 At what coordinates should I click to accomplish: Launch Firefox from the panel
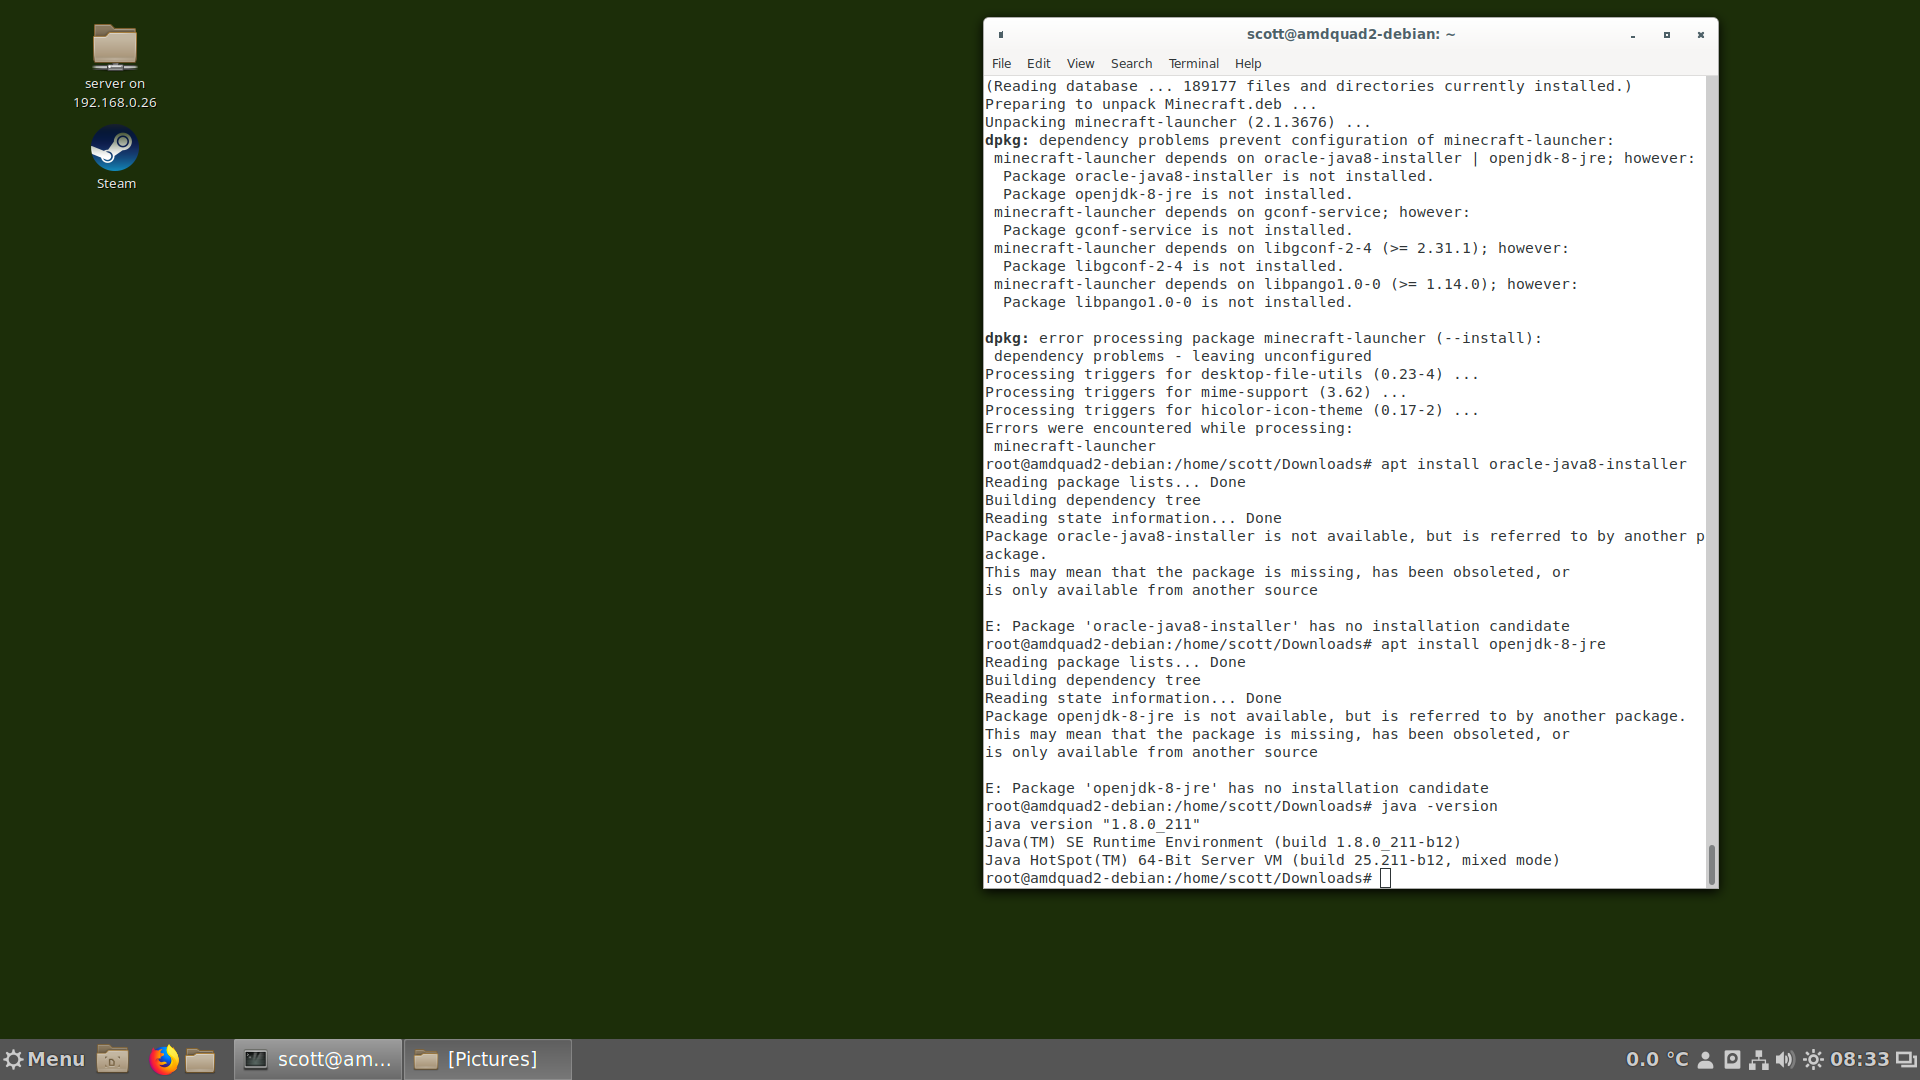click(163, 1059)
